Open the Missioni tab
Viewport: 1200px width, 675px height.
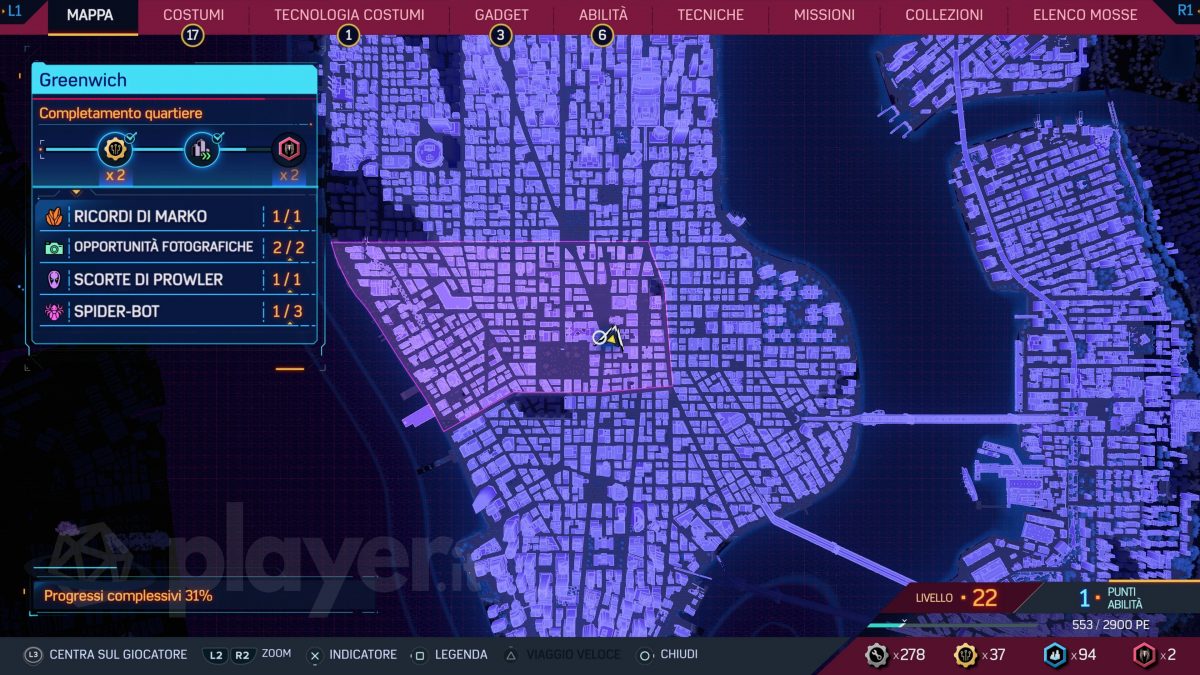(824, 15)
